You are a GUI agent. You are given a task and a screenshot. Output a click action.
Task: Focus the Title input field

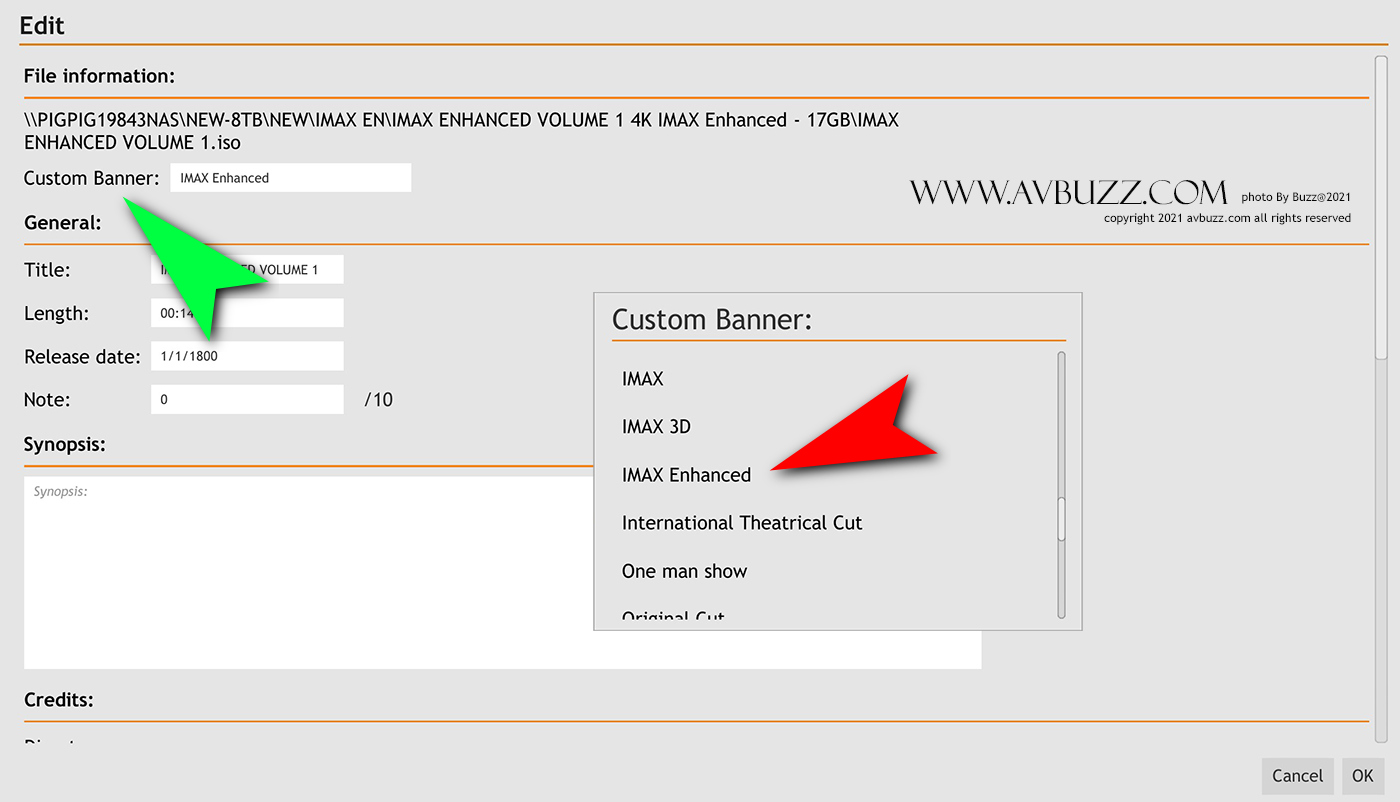click(x=247, y=269)
